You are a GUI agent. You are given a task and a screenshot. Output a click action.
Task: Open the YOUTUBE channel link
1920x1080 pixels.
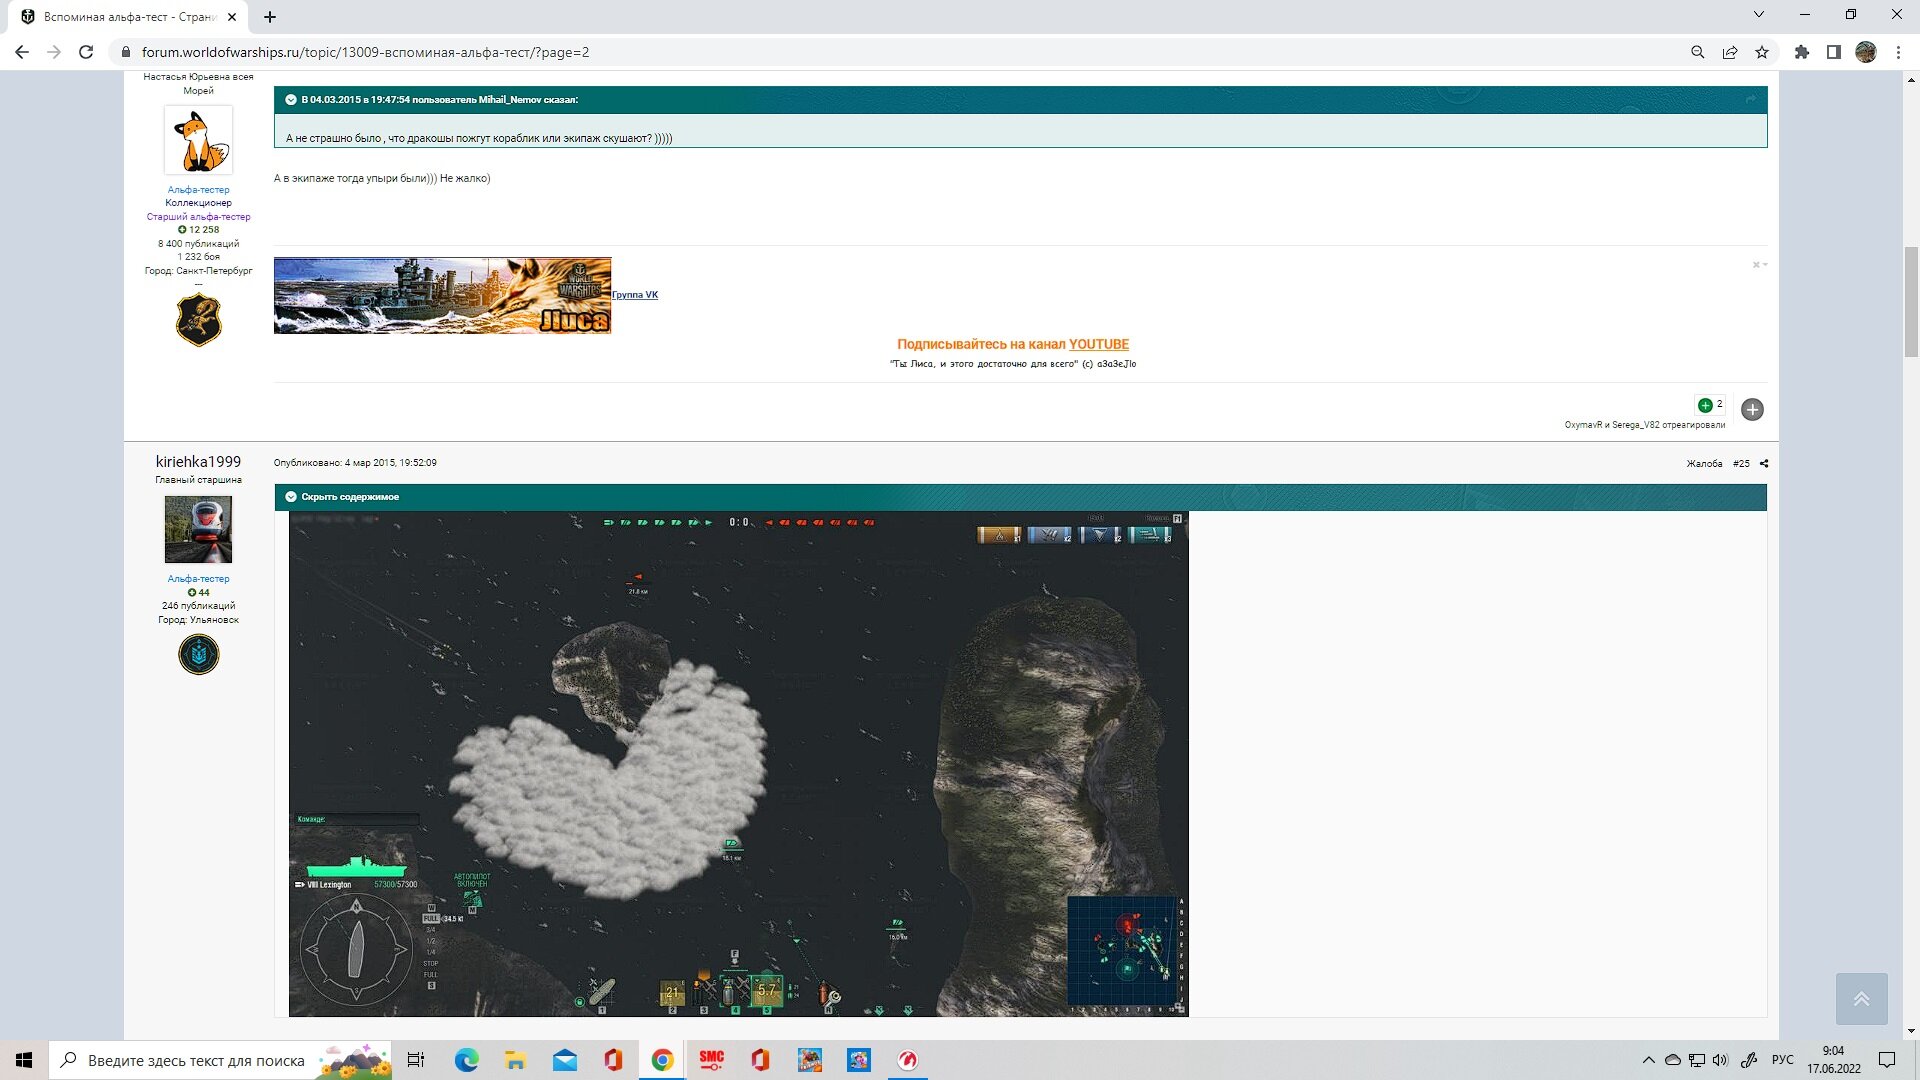[x=1098, y=344]
